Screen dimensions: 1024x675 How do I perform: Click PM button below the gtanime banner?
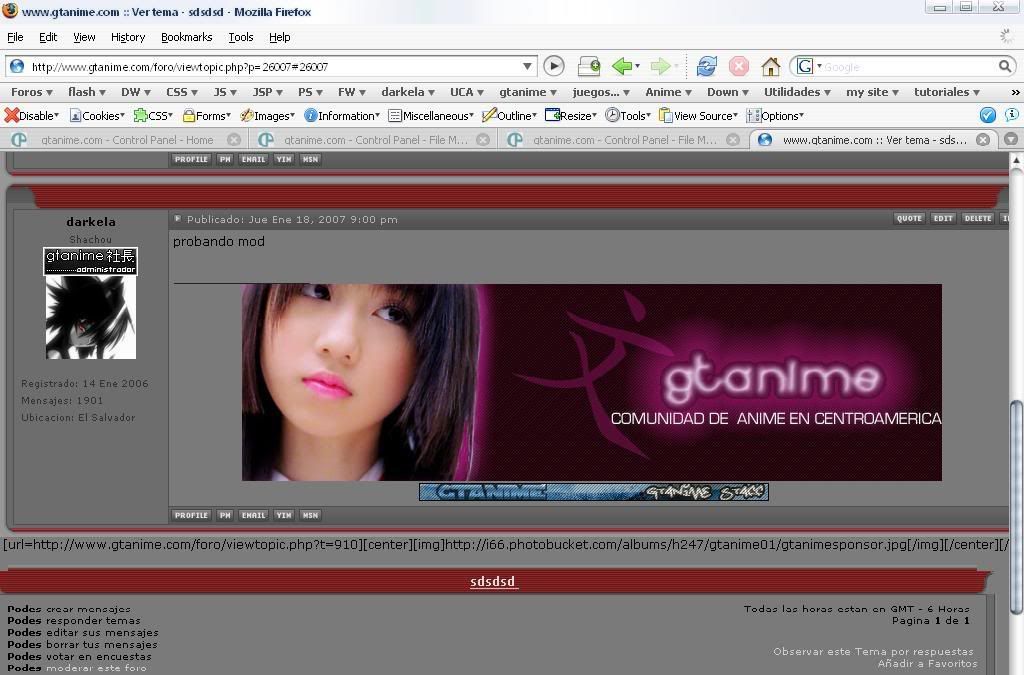pos(225,515)
